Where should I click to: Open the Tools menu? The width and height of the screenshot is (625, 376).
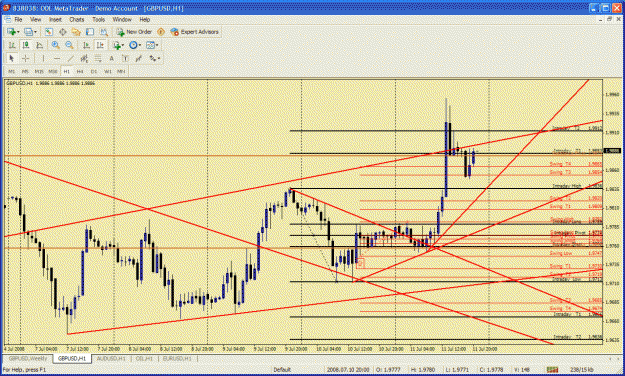click(x=98, y=20)
